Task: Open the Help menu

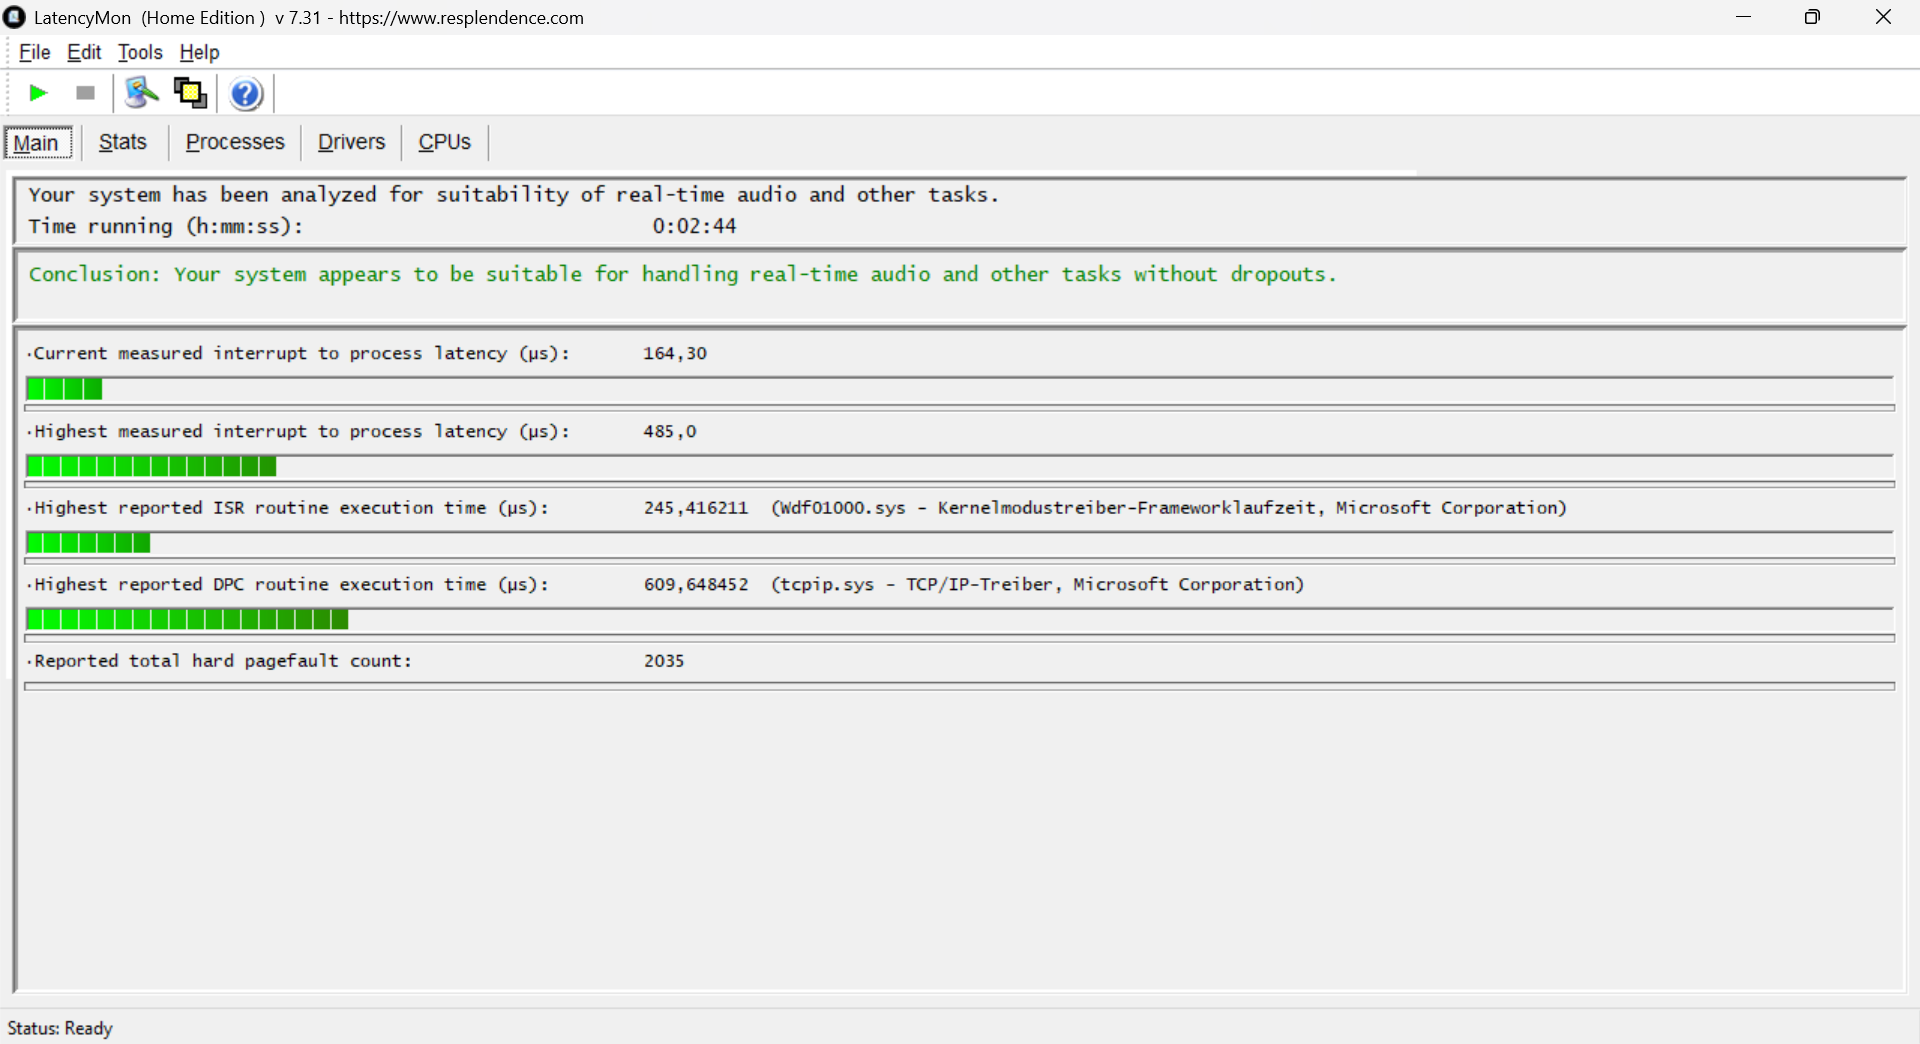Action: (x=199, y=52)
